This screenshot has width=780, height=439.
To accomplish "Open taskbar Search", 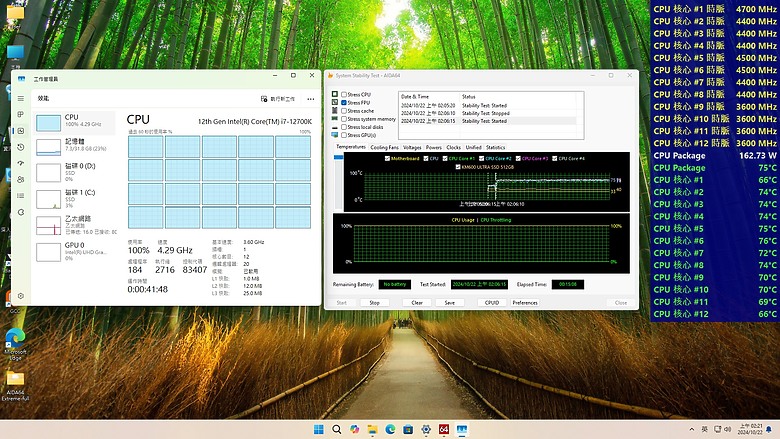I will click(337, 430).
